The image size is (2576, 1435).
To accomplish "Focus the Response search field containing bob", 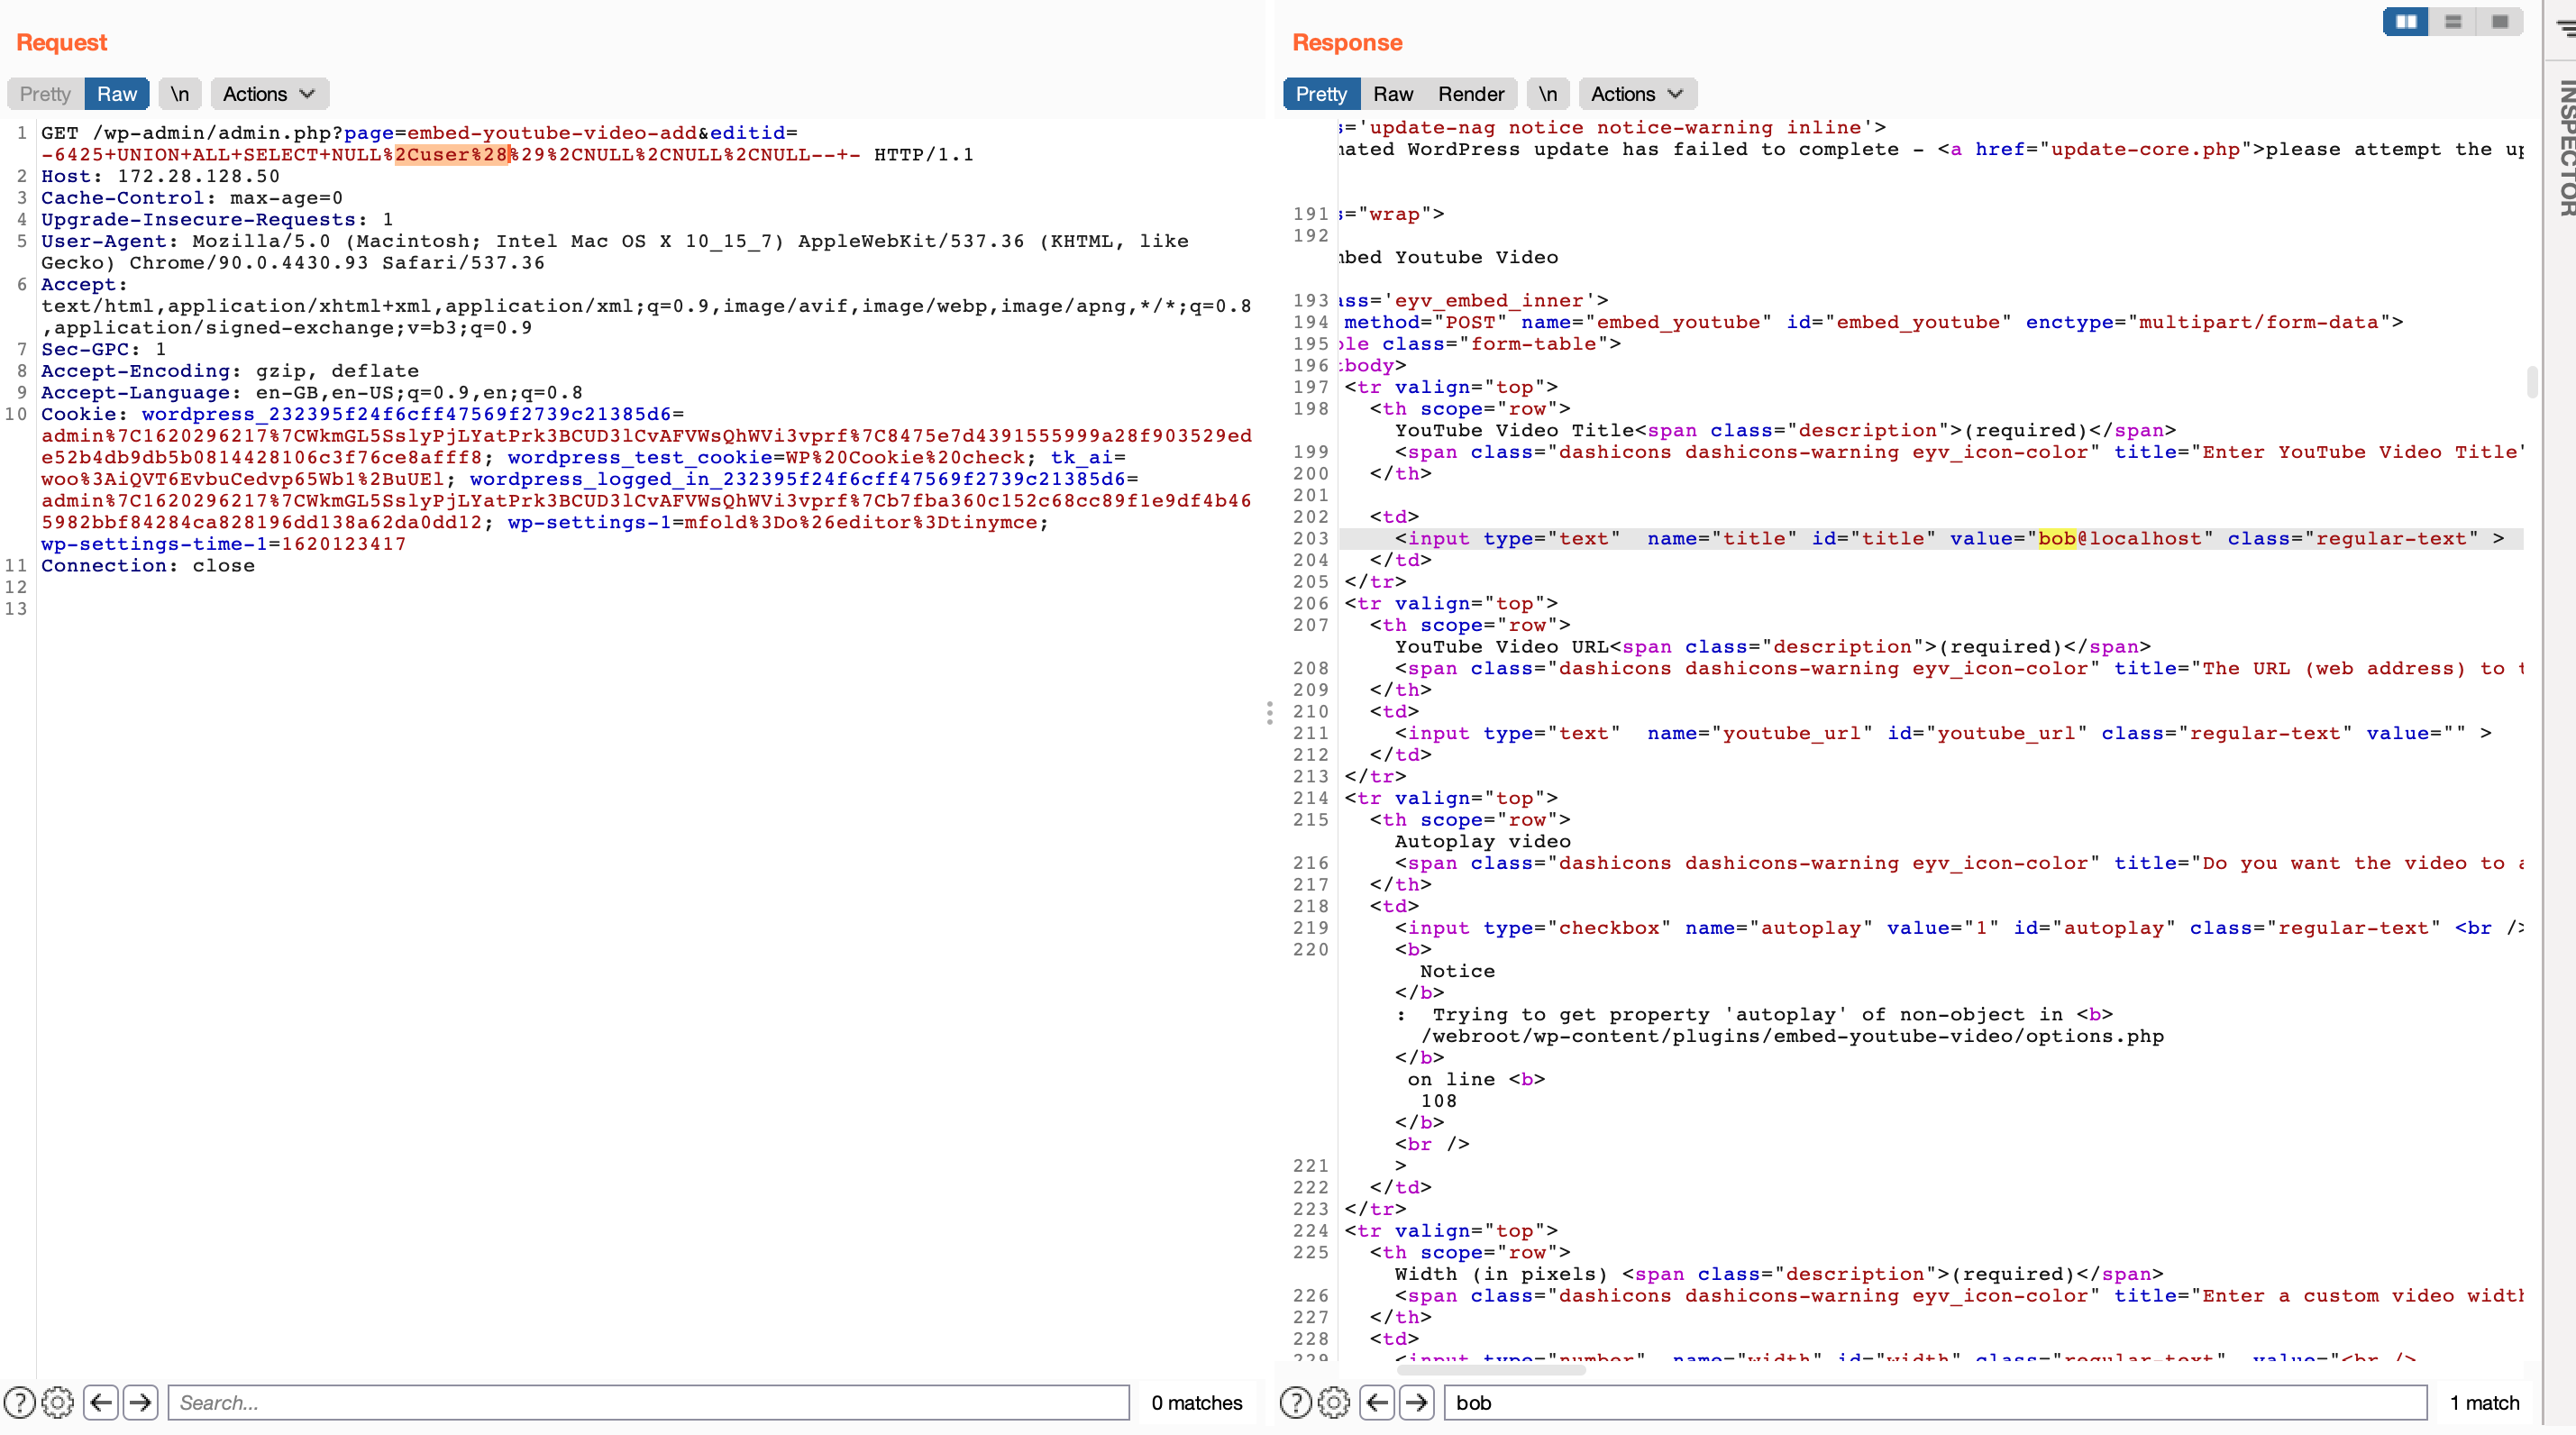I will [x=1935, y=1402].
